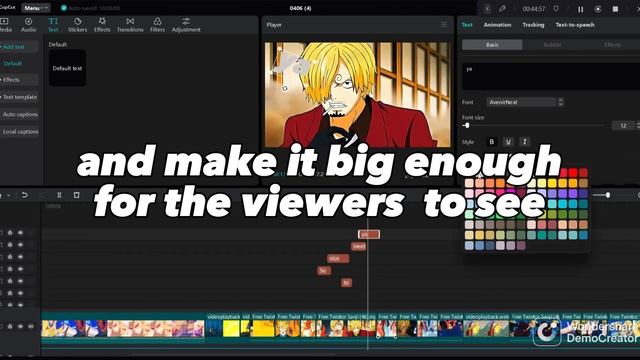The width and height of the screenshot is (640, 360).
Task: Open the Stickers panel
Action: pyautogui.click(x=78, y=25)
